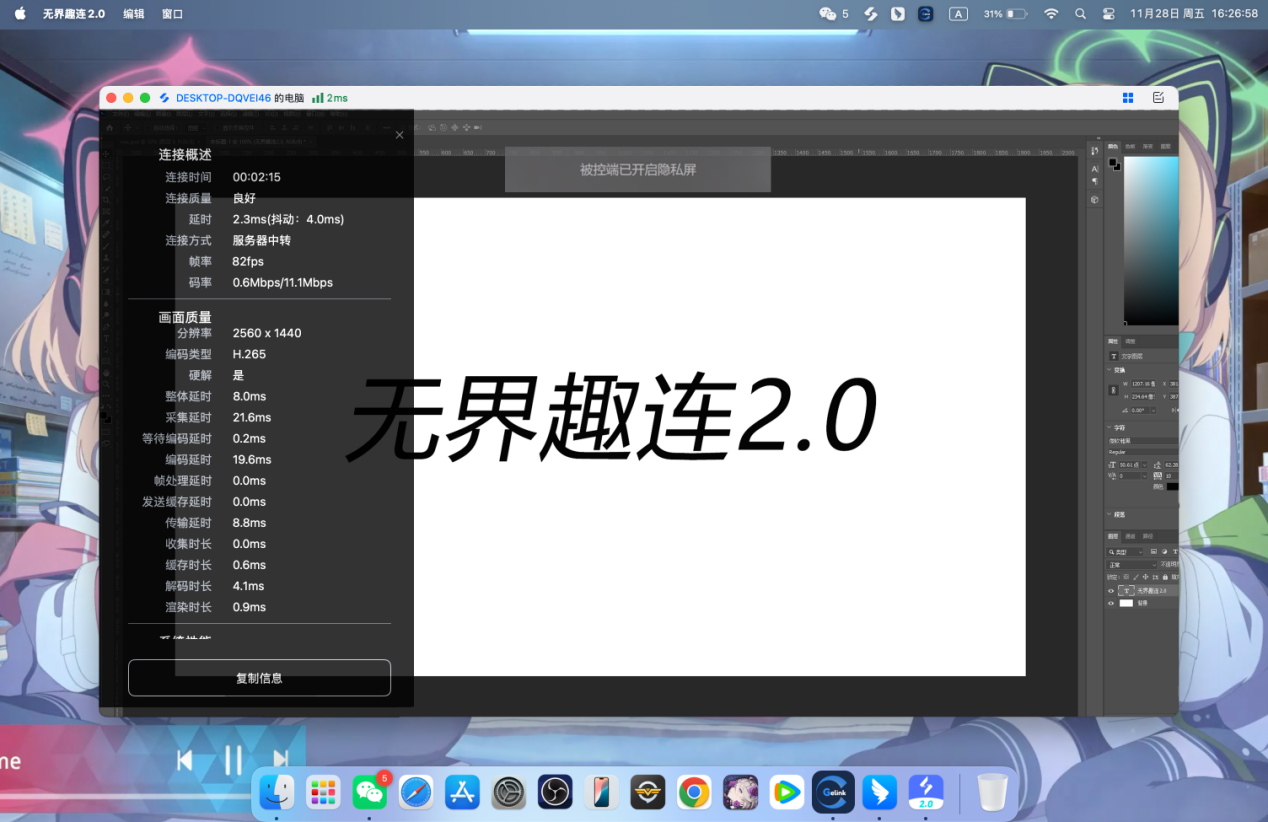Open App Store from the Dock

pyautogui.click(x=462, y=793)
